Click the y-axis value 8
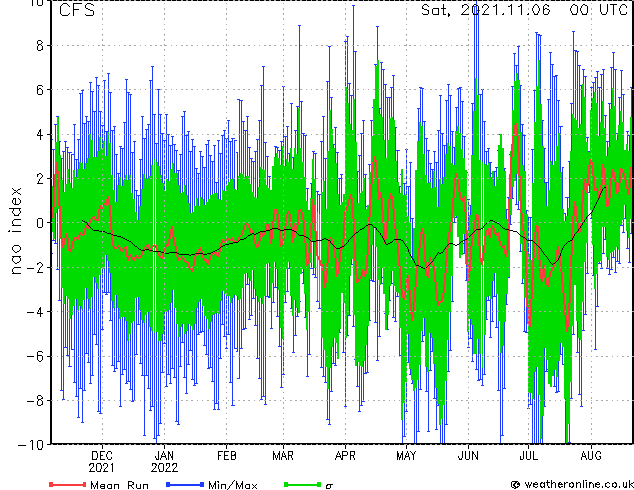 pos(40,46)
